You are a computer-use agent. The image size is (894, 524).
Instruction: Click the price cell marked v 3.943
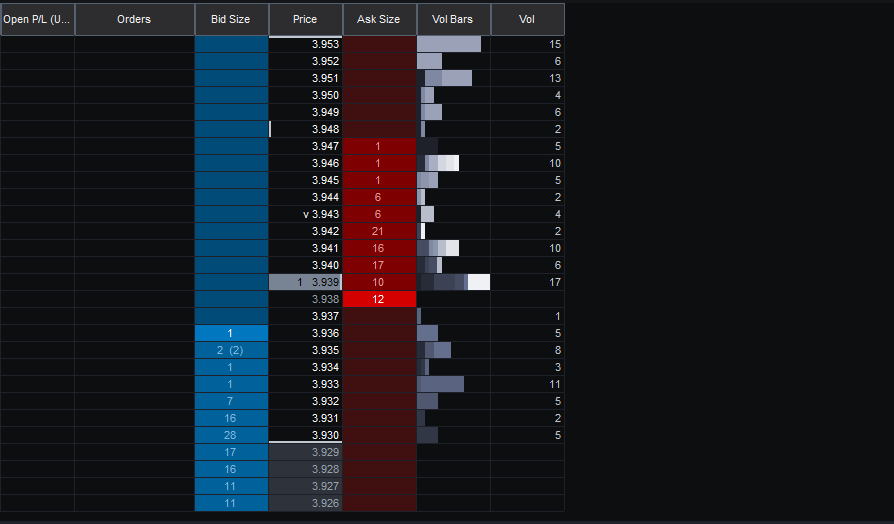(x=306, y=214)
